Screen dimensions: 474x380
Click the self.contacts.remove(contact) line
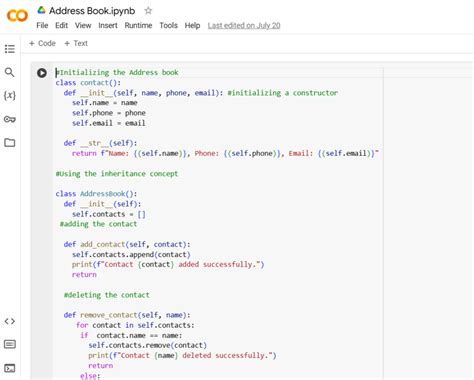[148, 345]
